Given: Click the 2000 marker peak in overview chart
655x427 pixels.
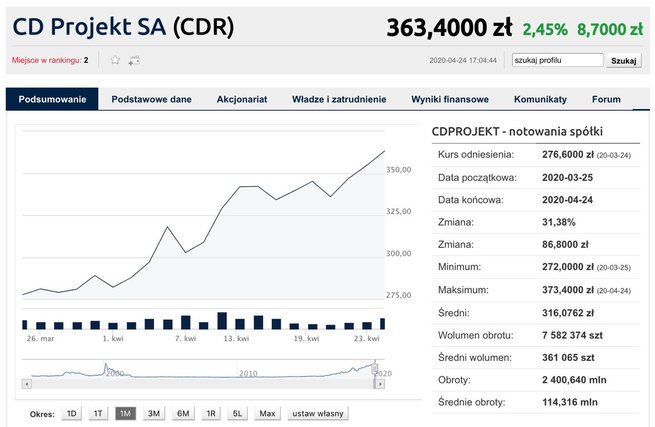Looking at the screenshot, I should (106, 366).
